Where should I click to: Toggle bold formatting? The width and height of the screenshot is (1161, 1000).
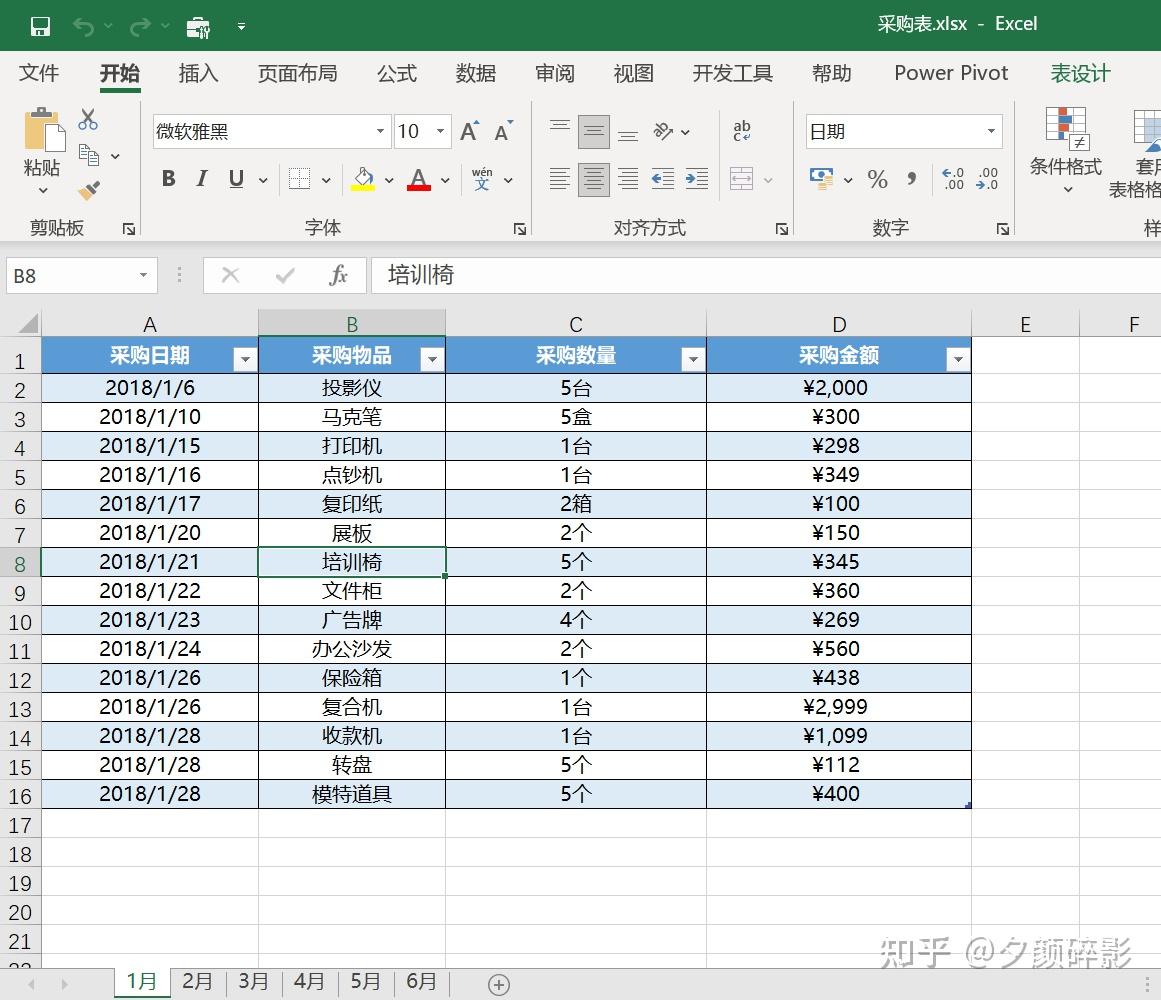click(x=168, y=178)
